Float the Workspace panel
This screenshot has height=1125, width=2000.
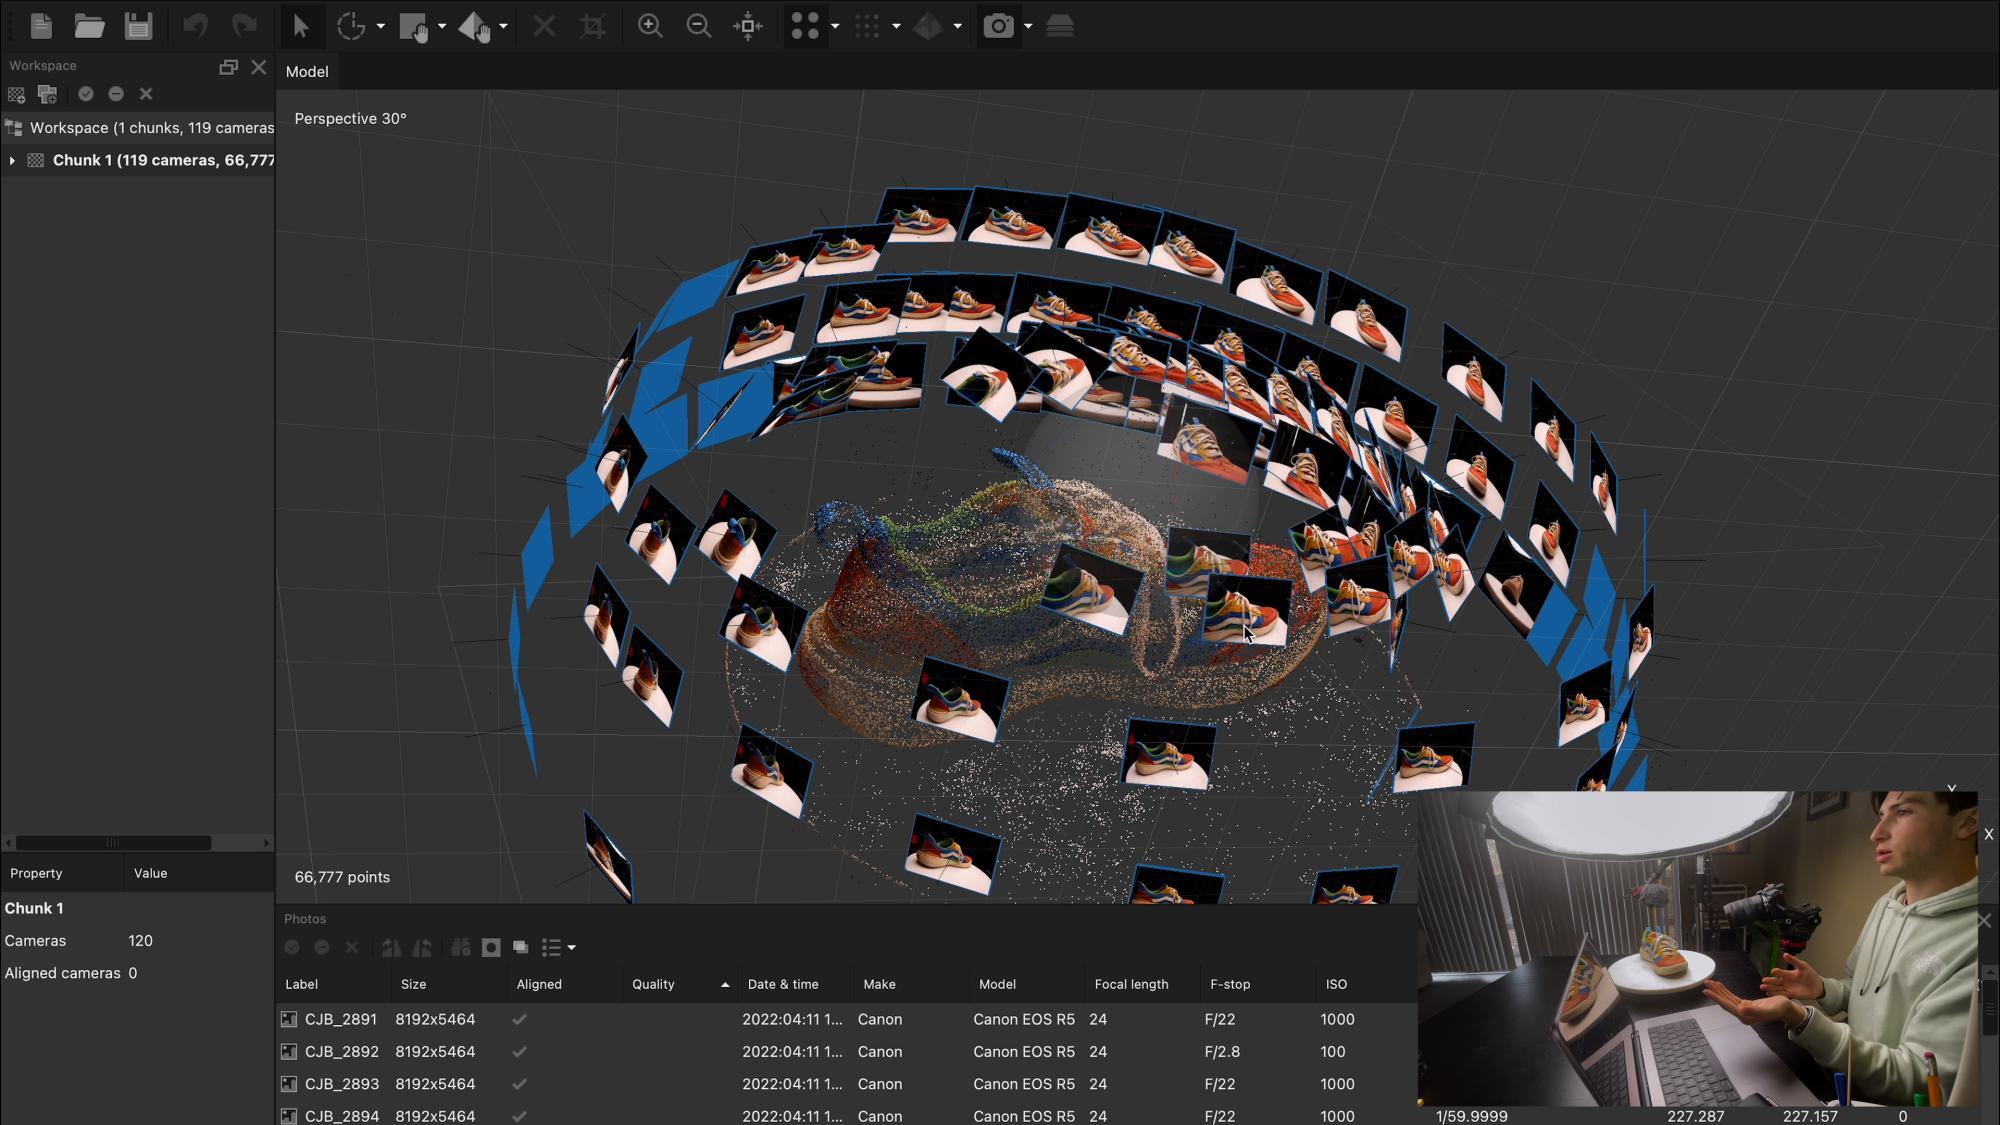228,67
